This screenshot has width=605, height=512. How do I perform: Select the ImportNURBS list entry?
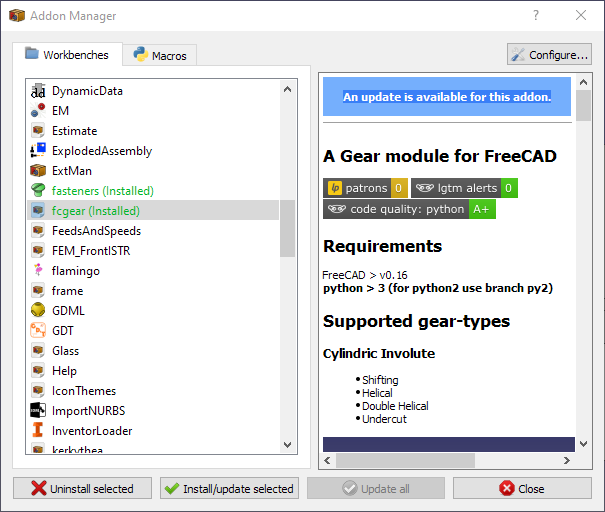click(153, 411)
